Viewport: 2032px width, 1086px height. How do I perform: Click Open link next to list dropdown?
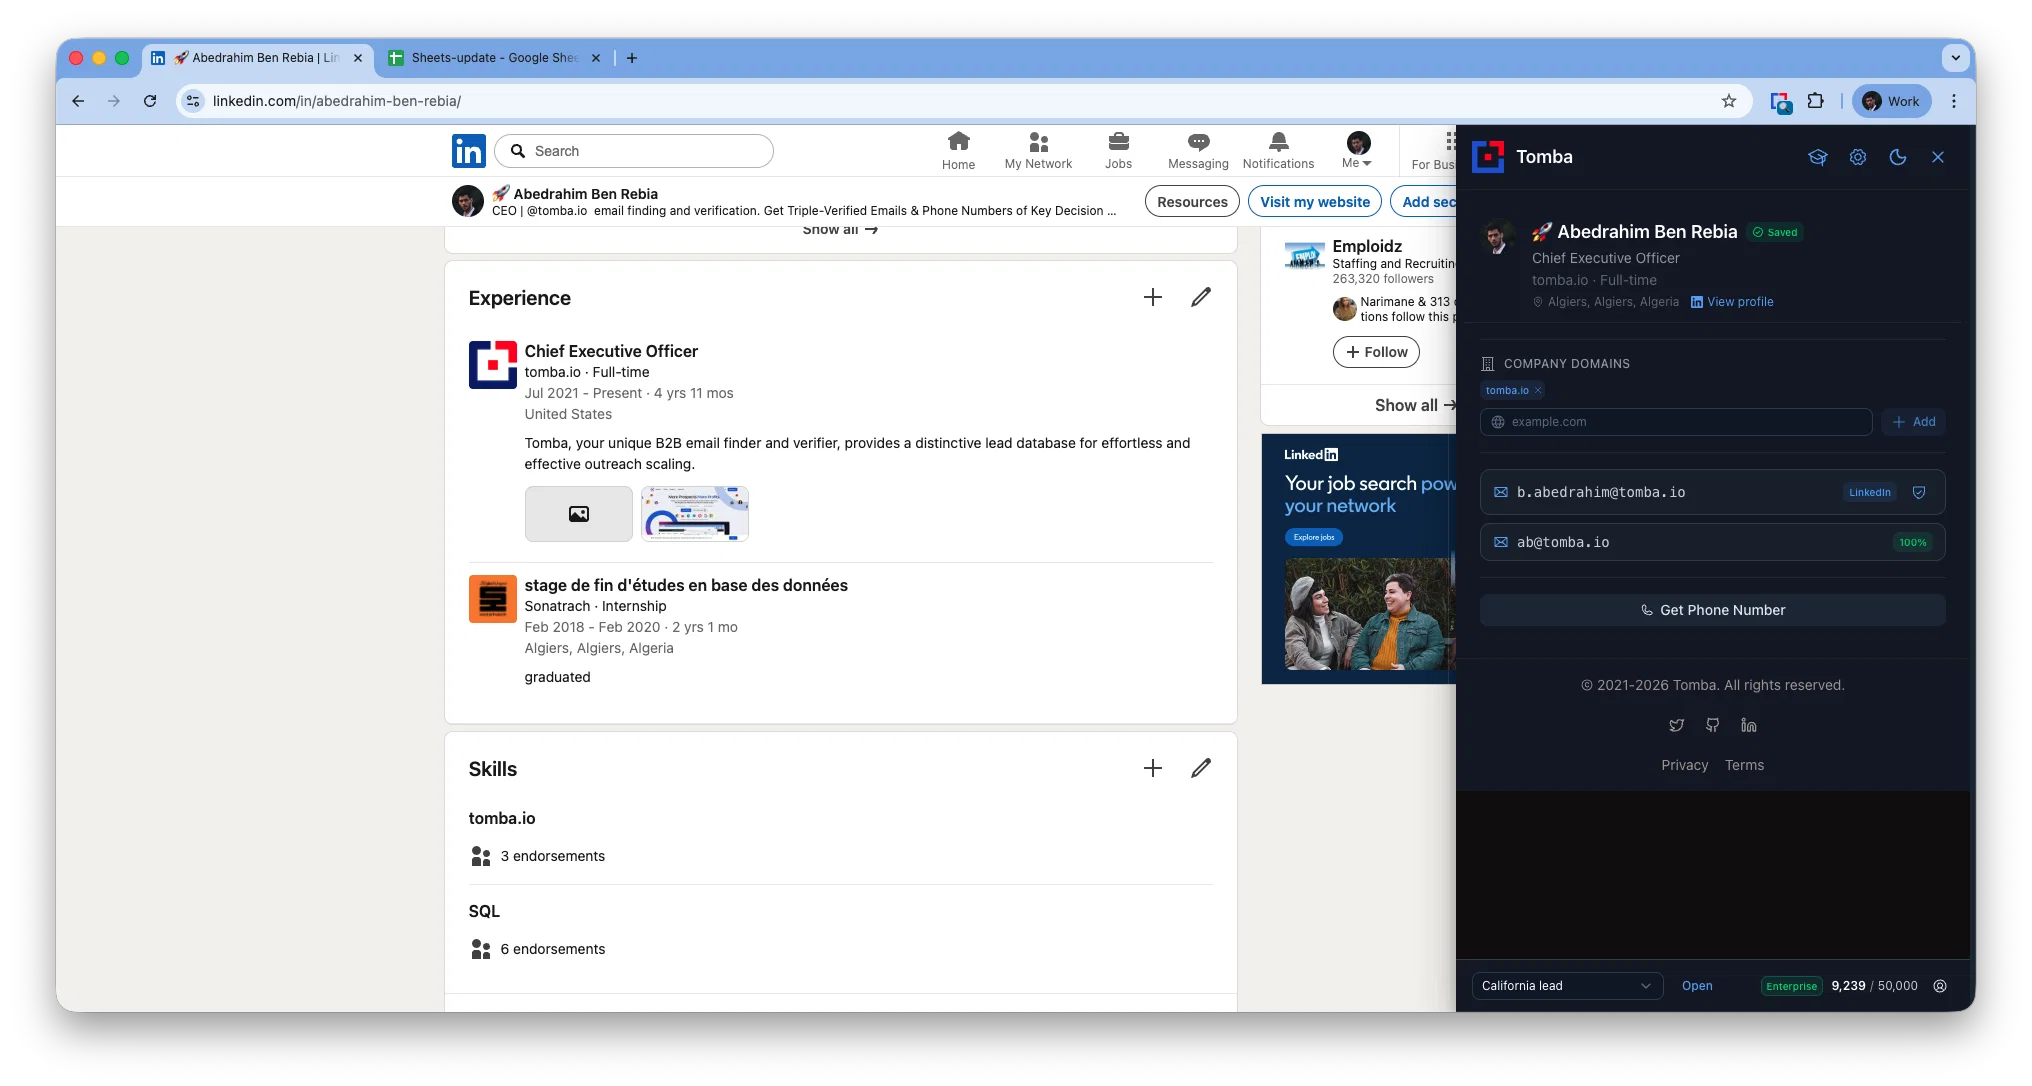coord(1697,986)
